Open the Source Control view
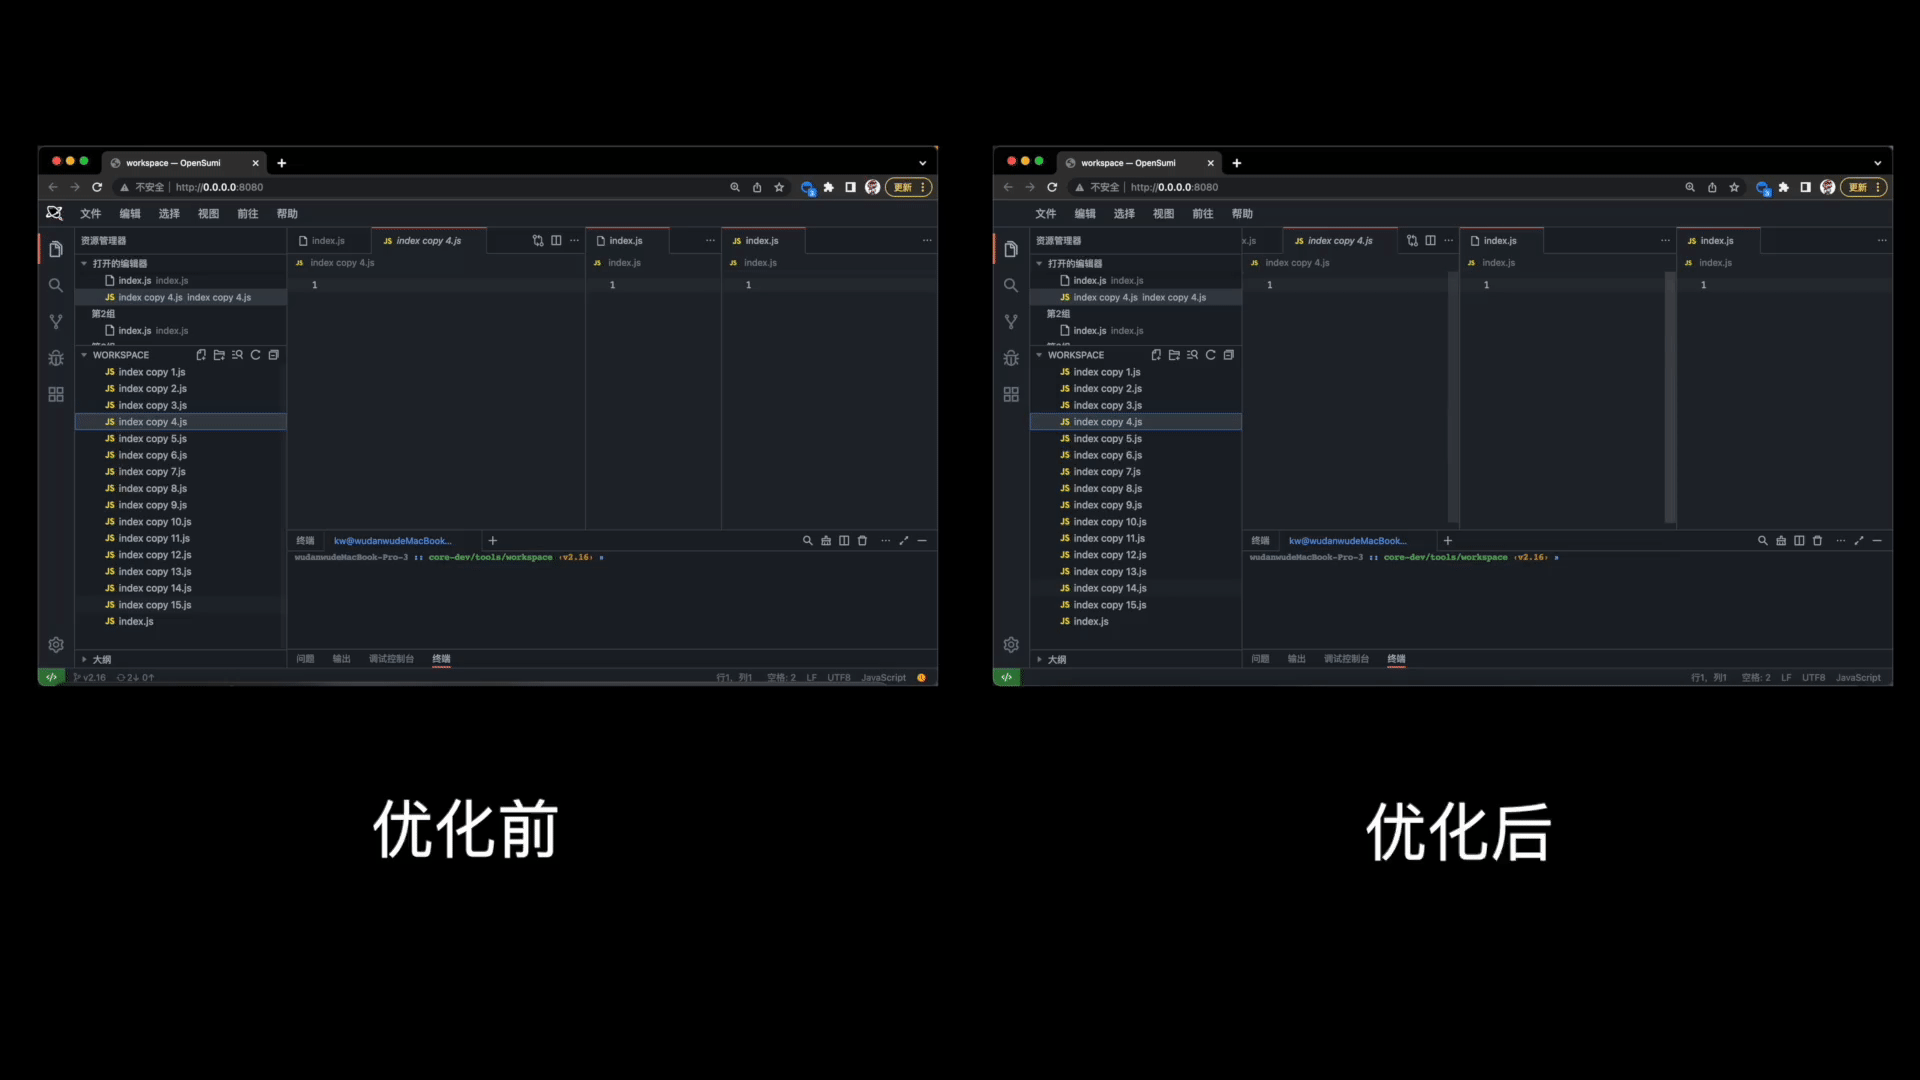This screenshot has width=1920, height=1080. tap(56, 321)
